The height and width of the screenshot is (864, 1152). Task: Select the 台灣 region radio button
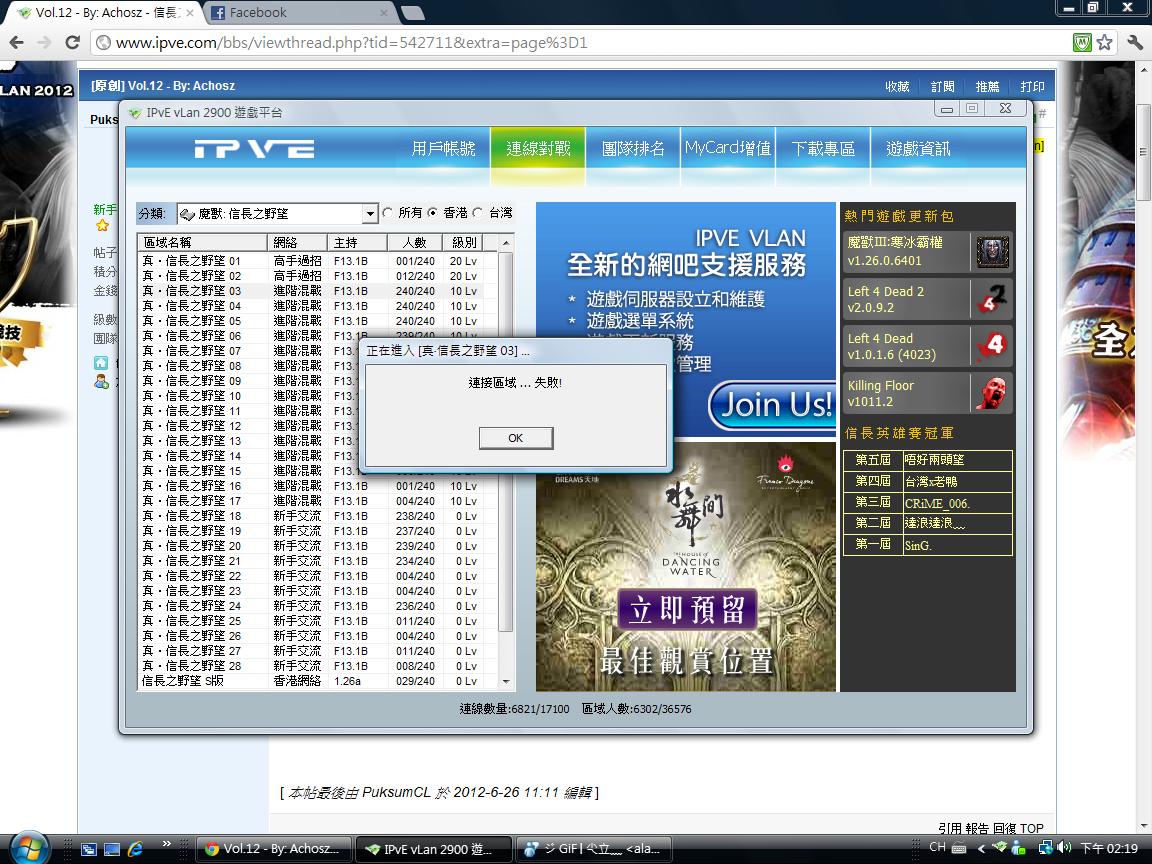[x=478, y=213]
